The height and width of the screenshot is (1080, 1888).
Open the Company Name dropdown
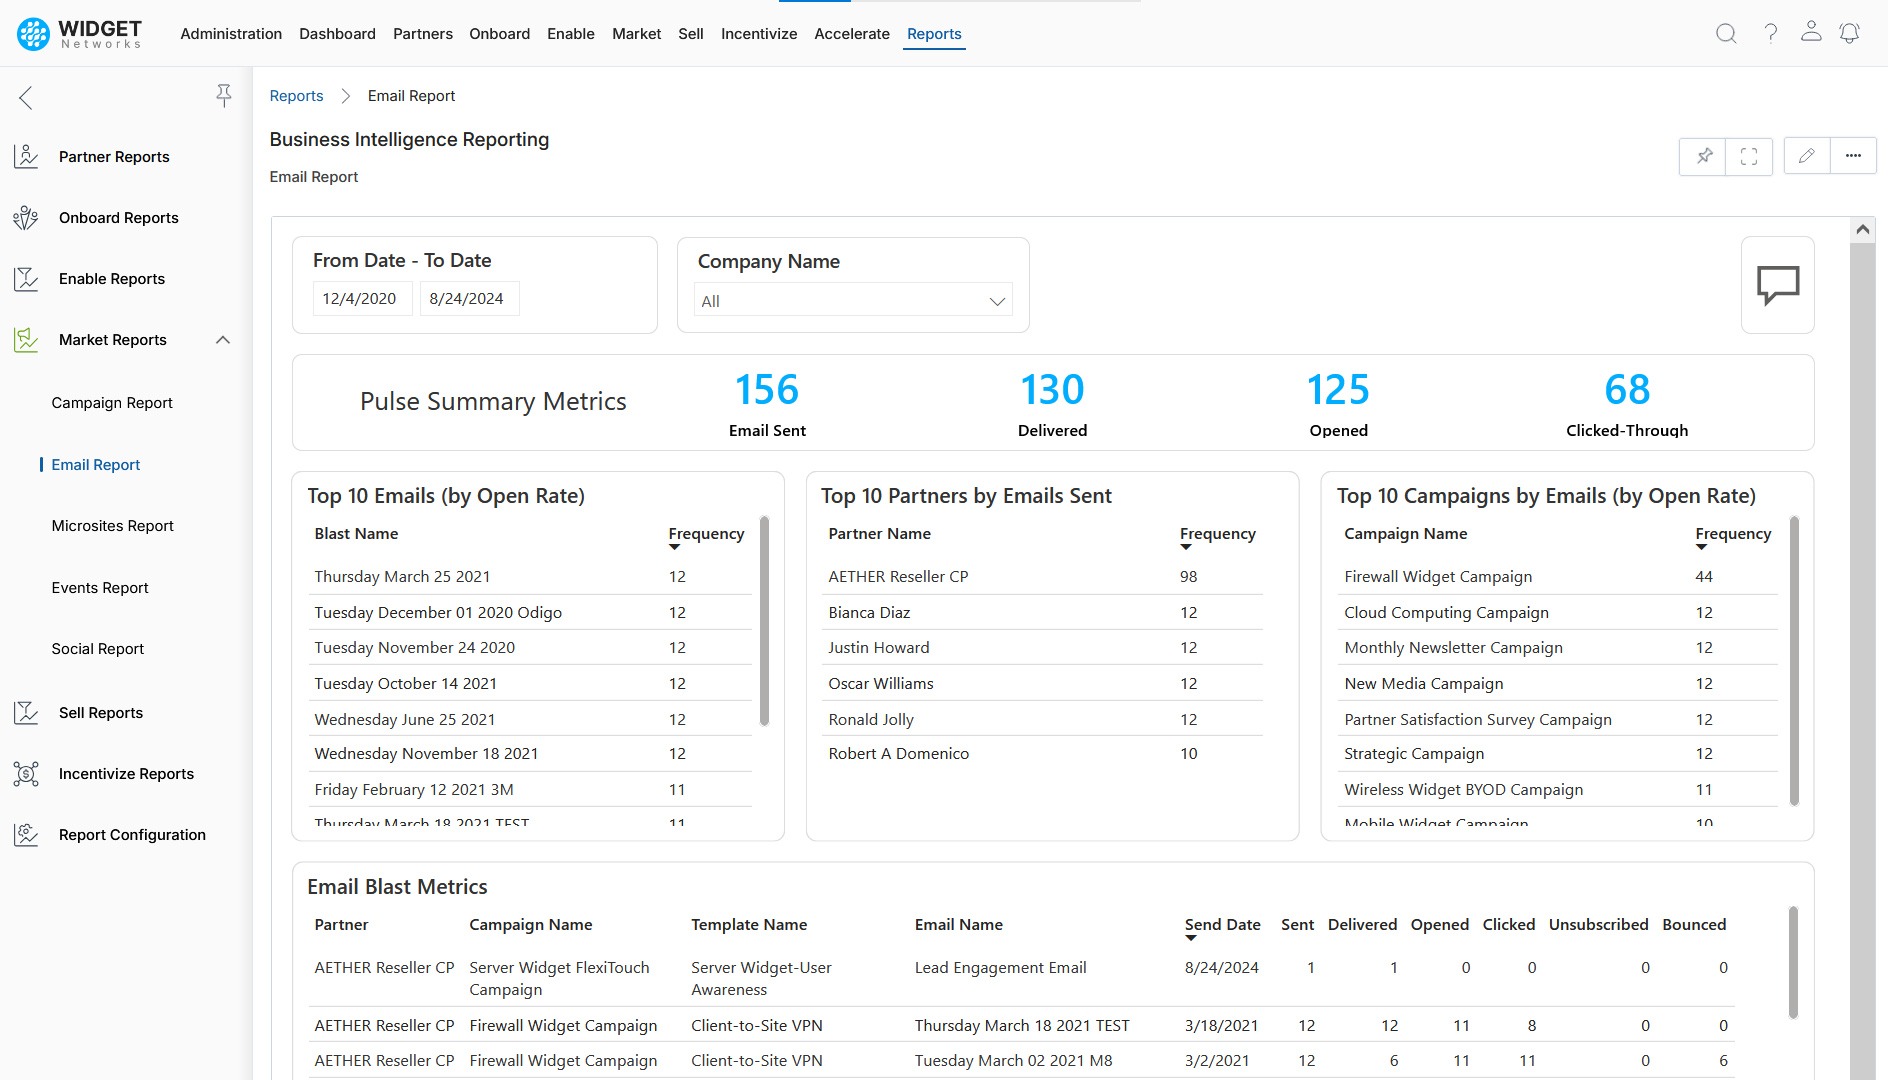tap(853, 301)
